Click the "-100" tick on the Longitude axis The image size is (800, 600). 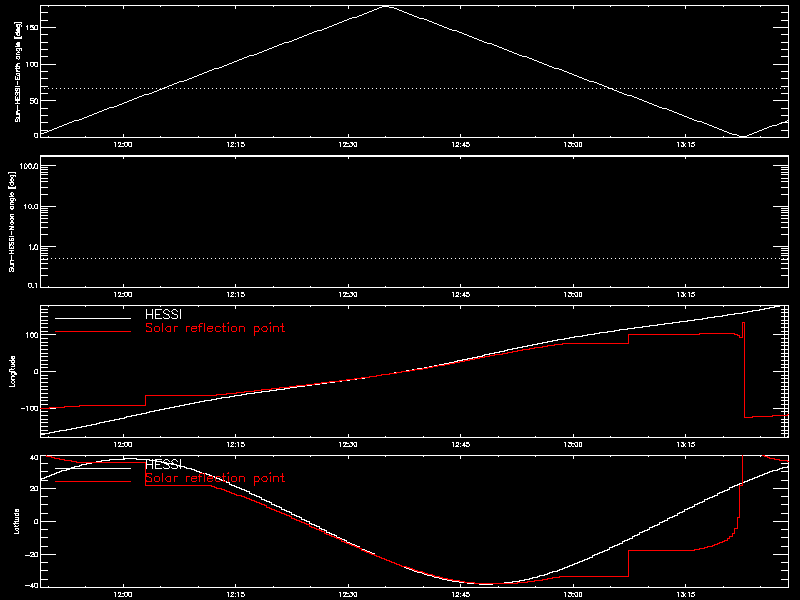tap(29, 408)
